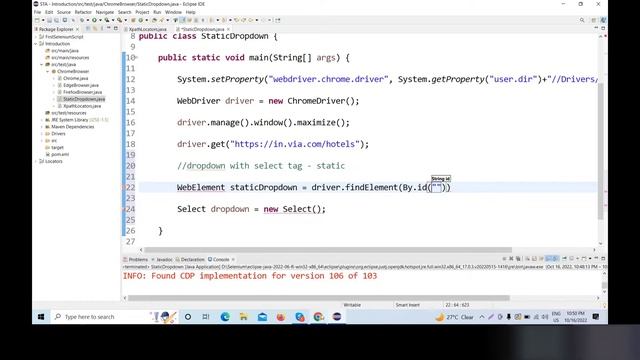The width and height of the screenshot is (640, 360).
Task: Click Remove All Terminated Launches in Console
Action: click(518, 258)
